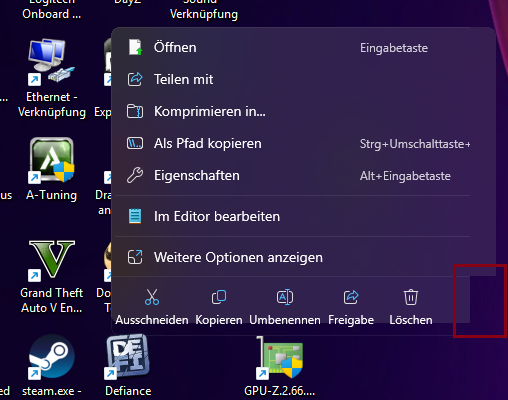
Task: Select the Defiance desktop icon
Action: coord(128,366)
